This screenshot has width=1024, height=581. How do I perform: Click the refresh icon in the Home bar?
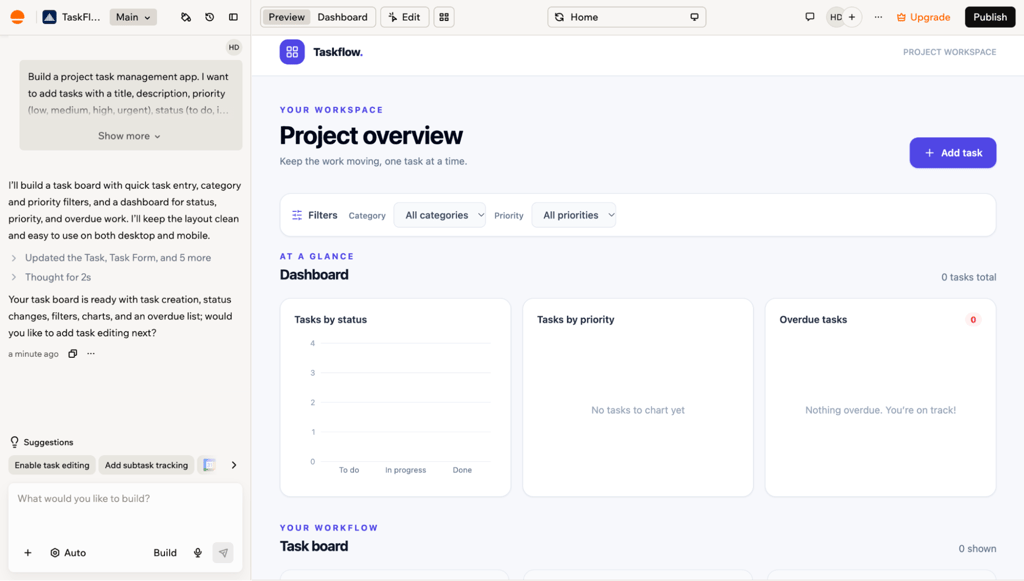tap(560, 17)
